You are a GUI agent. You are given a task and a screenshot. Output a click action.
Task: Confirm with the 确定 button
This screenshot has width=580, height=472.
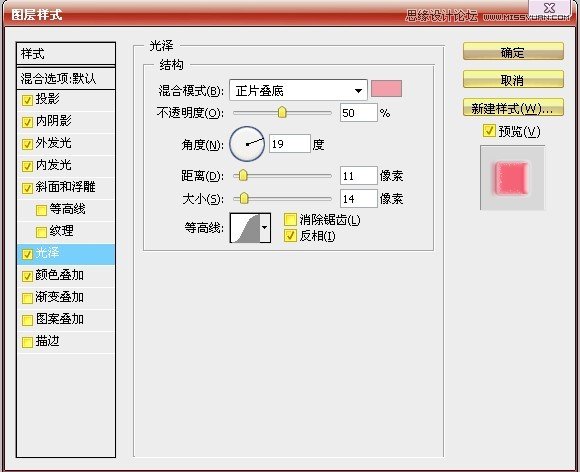pyautogui.click(x=513, y=52)
